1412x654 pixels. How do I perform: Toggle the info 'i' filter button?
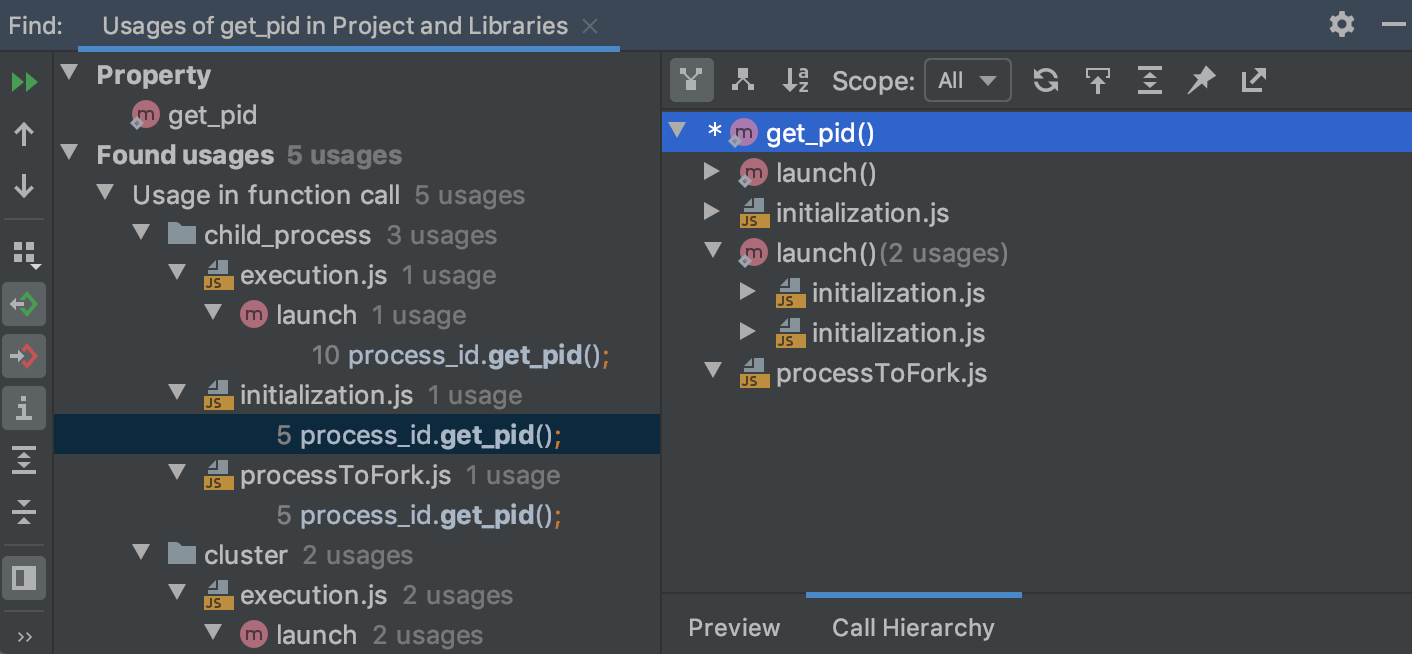tap(25, 408)
